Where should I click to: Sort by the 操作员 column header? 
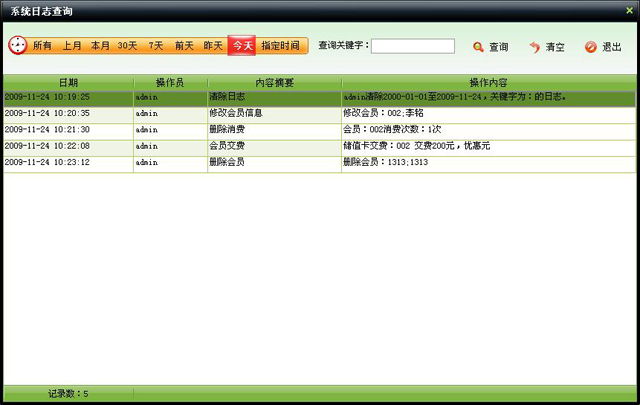[170, 82]
